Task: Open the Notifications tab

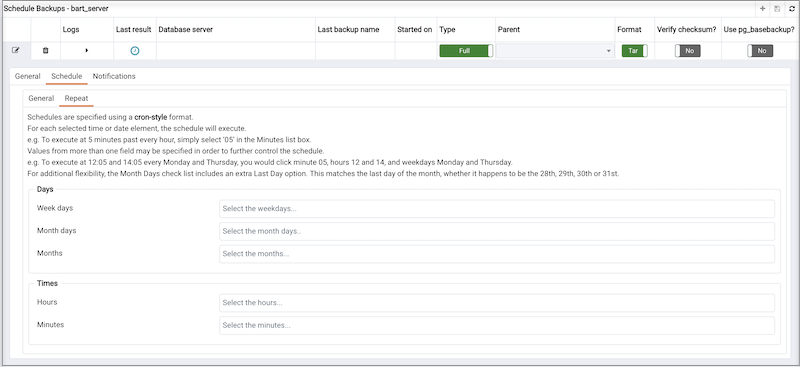Action: [114, 76]
